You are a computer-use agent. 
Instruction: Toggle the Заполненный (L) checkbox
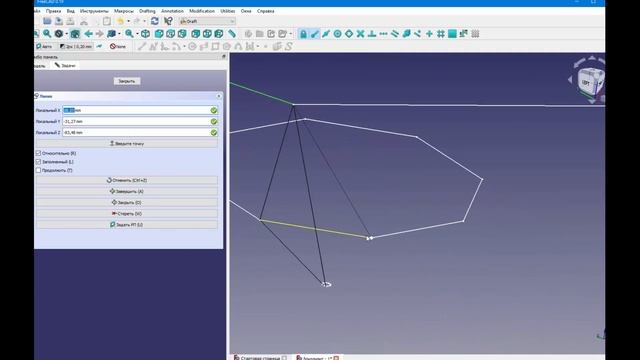point(38,162)
